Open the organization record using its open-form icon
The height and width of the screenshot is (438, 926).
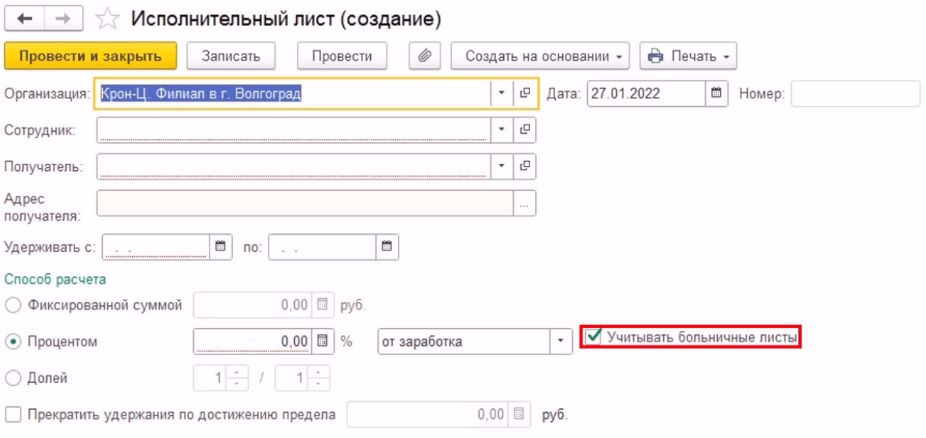pos(525,94)
